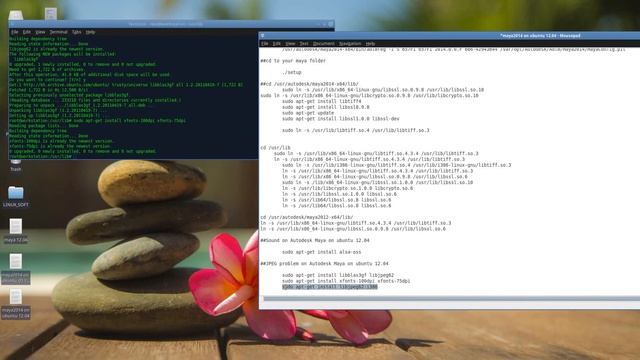Click 'xfonts-100dpi xfonts-75dpi' line in Mousepad
Viewport: 640px width, 360px height.
tap(346, 281)
